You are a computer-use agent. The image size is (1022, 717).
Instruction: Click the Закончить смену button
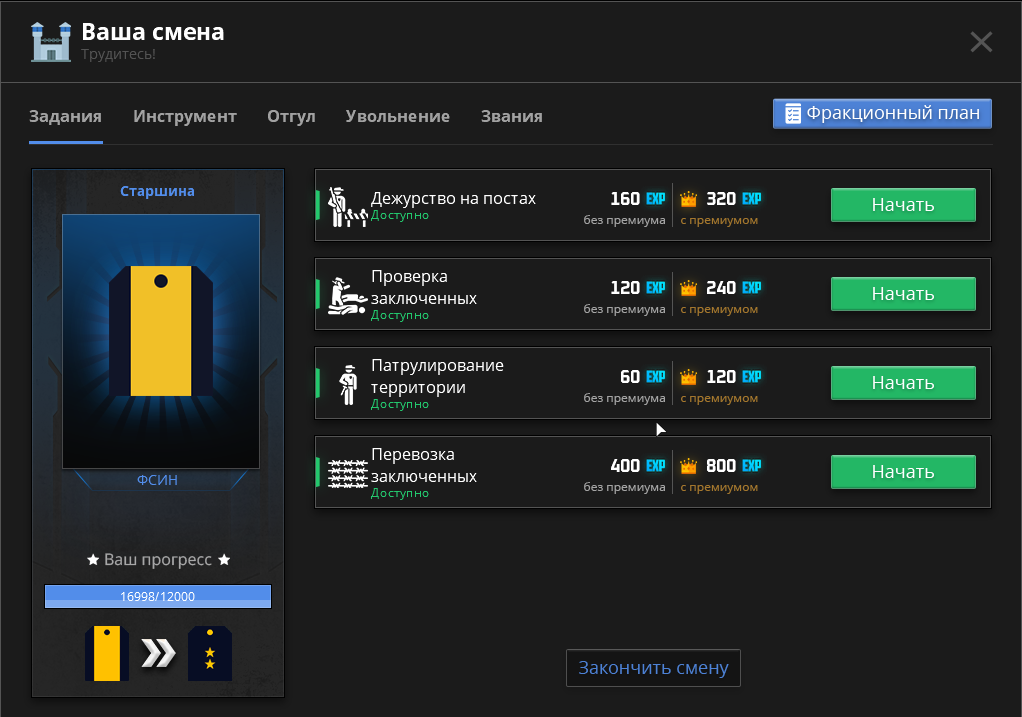pyautogui.click(x=653, y=668)
